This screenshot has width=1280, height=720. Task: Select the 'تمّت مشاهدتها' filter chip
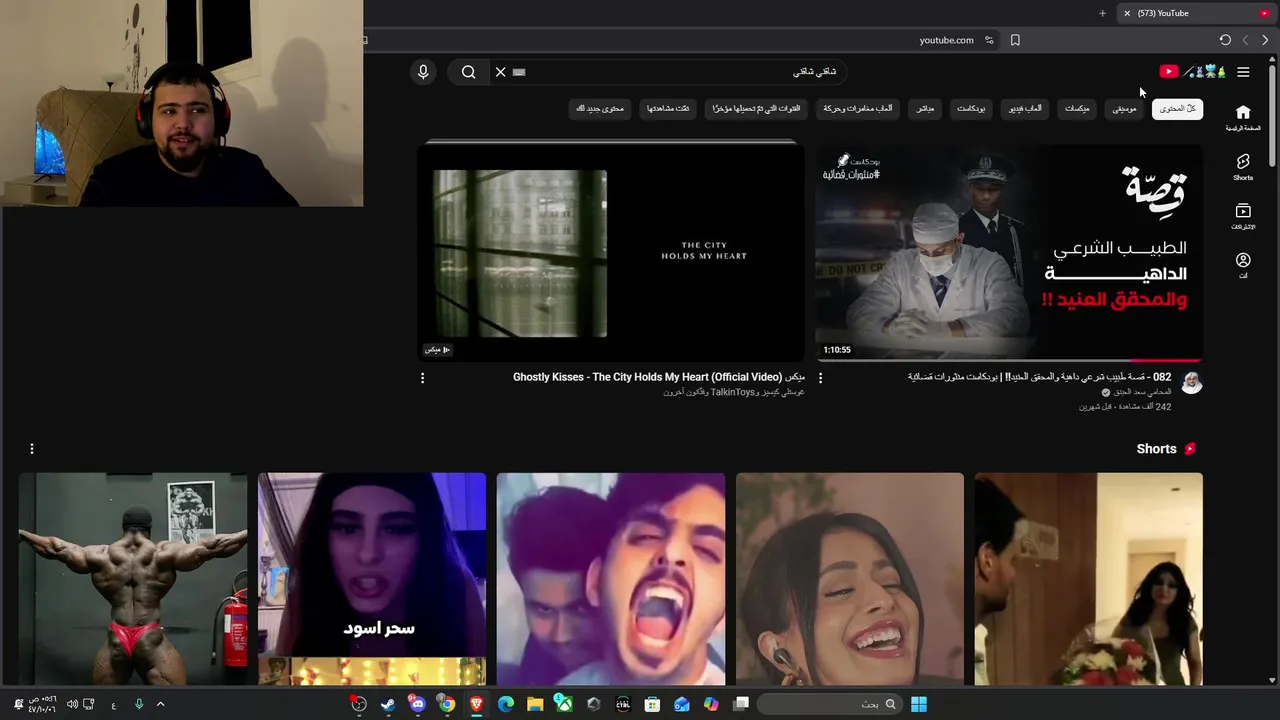pyautogui.click(x=668, y=108)
